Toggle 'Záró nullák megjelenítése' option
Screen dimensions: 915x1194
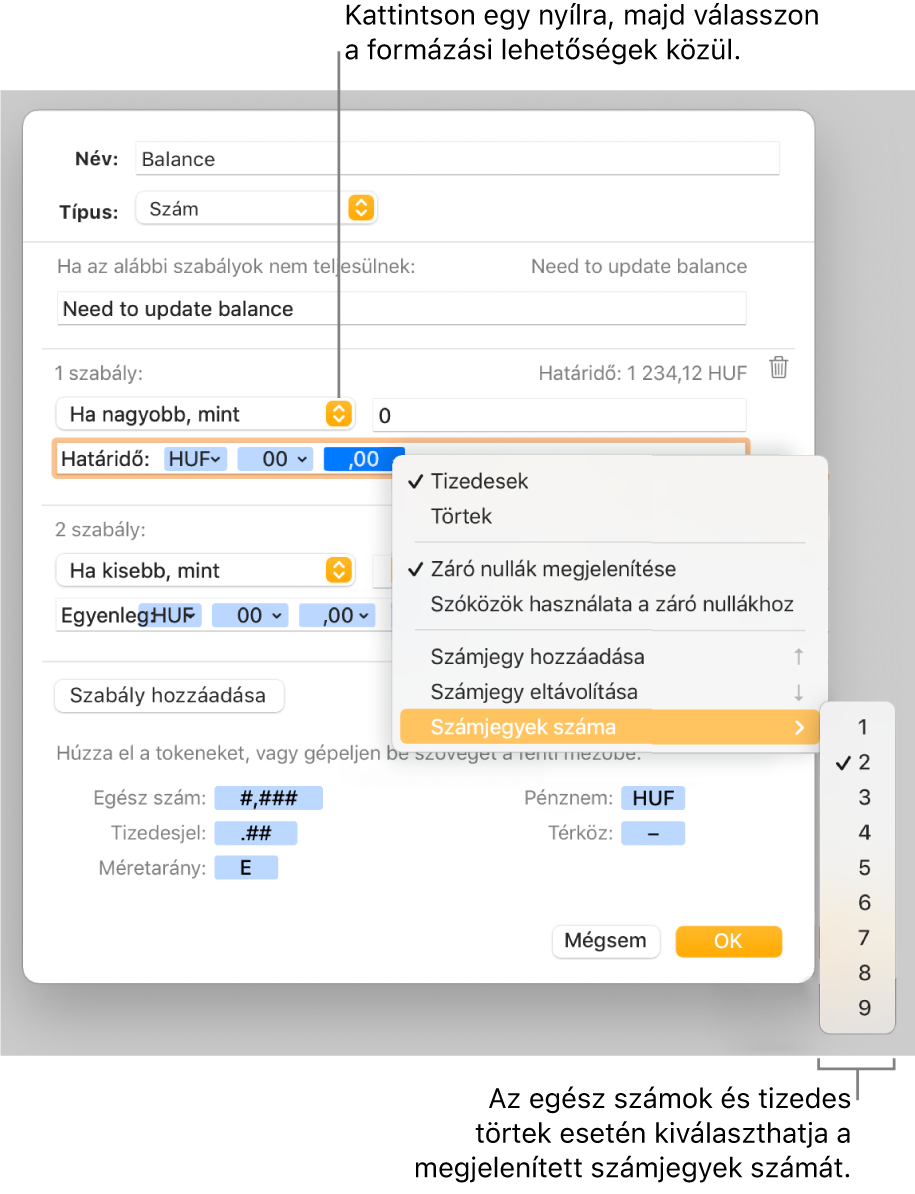coord(610,569)
